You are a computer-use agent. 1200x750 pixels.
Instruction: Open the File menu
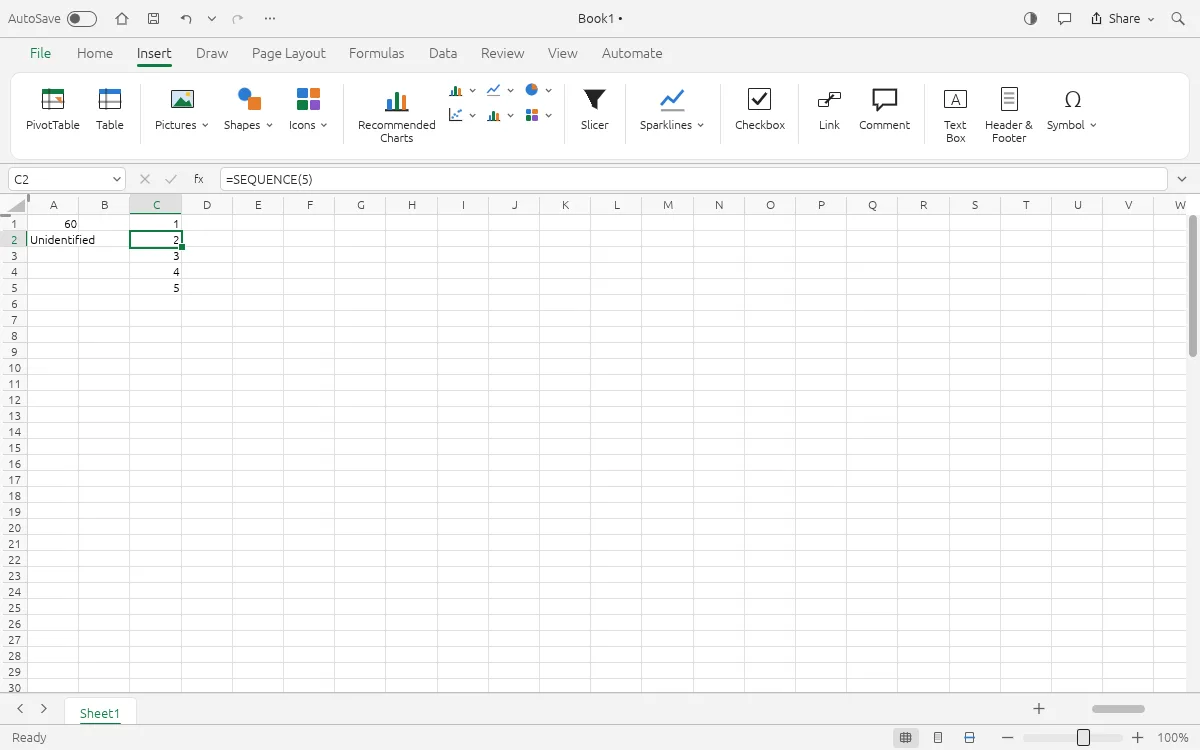click(40, 53)
